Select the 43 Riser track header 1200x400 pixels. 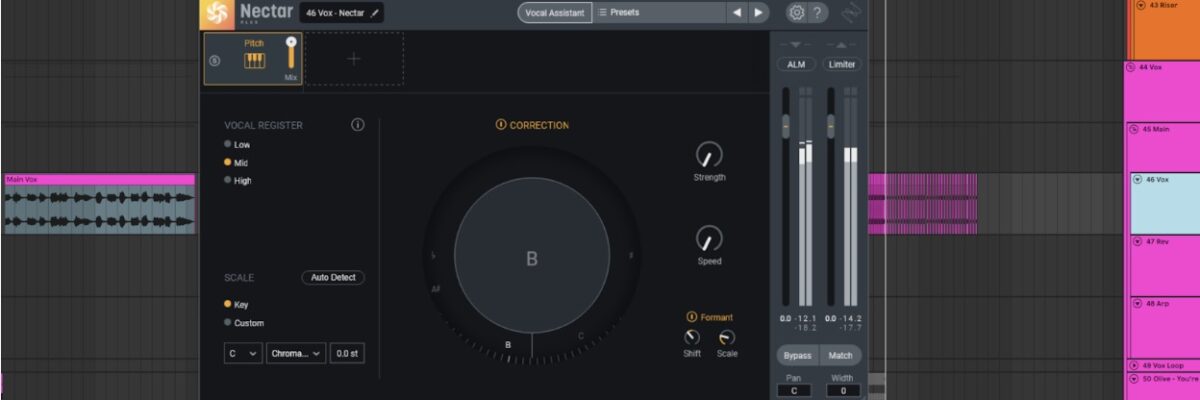(x=1165, y=29)
